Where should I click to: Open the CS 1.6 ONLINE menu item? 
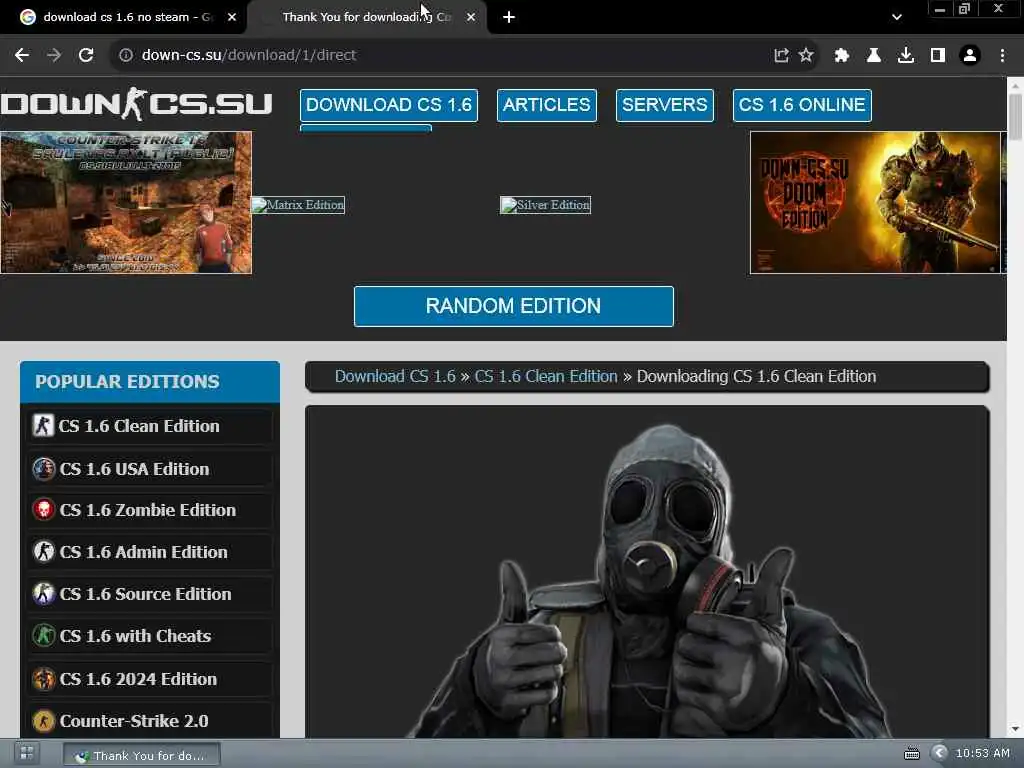coord(802,105)
